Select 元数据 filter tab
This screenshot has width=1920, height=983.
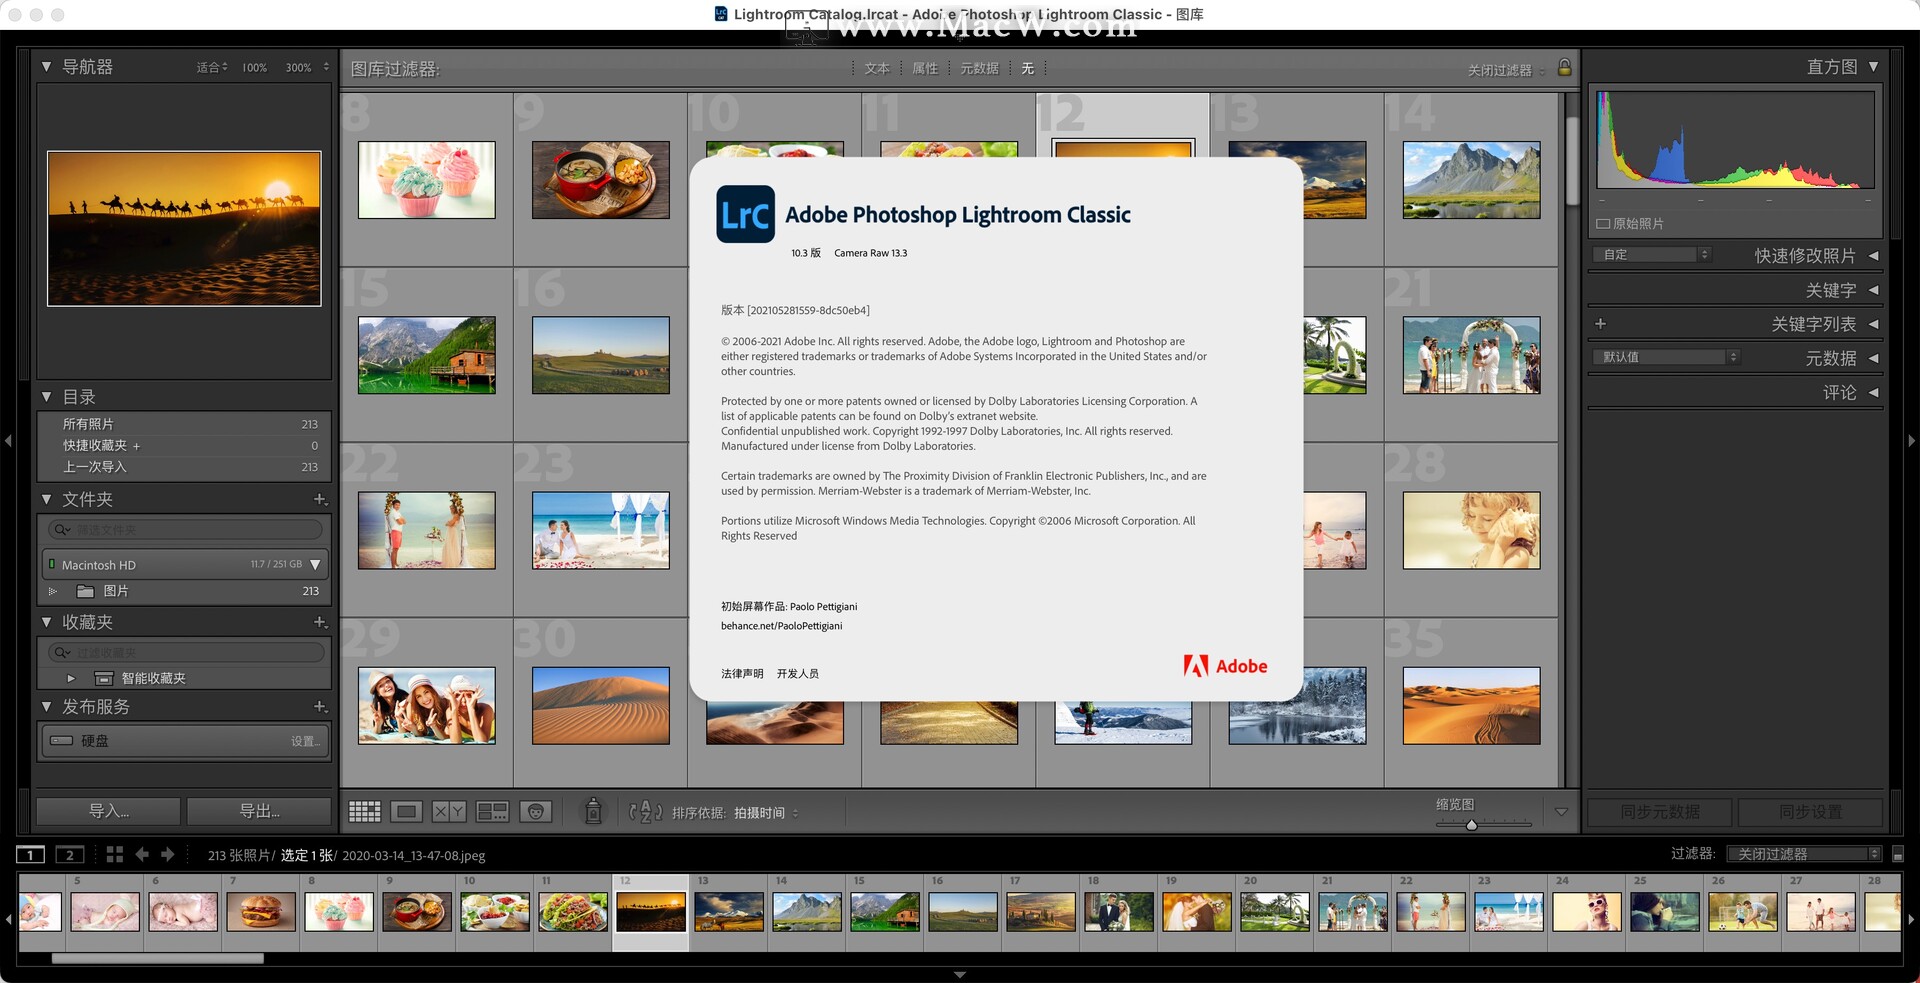click(979, 68)
